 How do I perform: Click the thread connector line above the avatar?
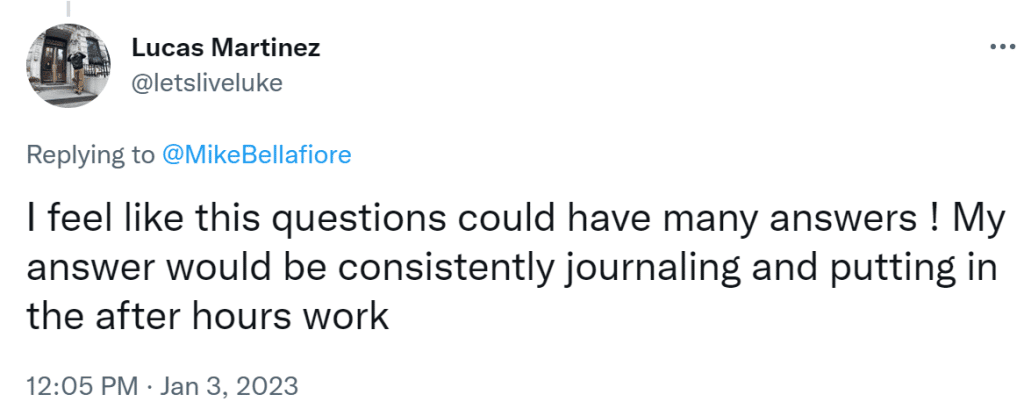pyautogui.click(x=68, y=8)
